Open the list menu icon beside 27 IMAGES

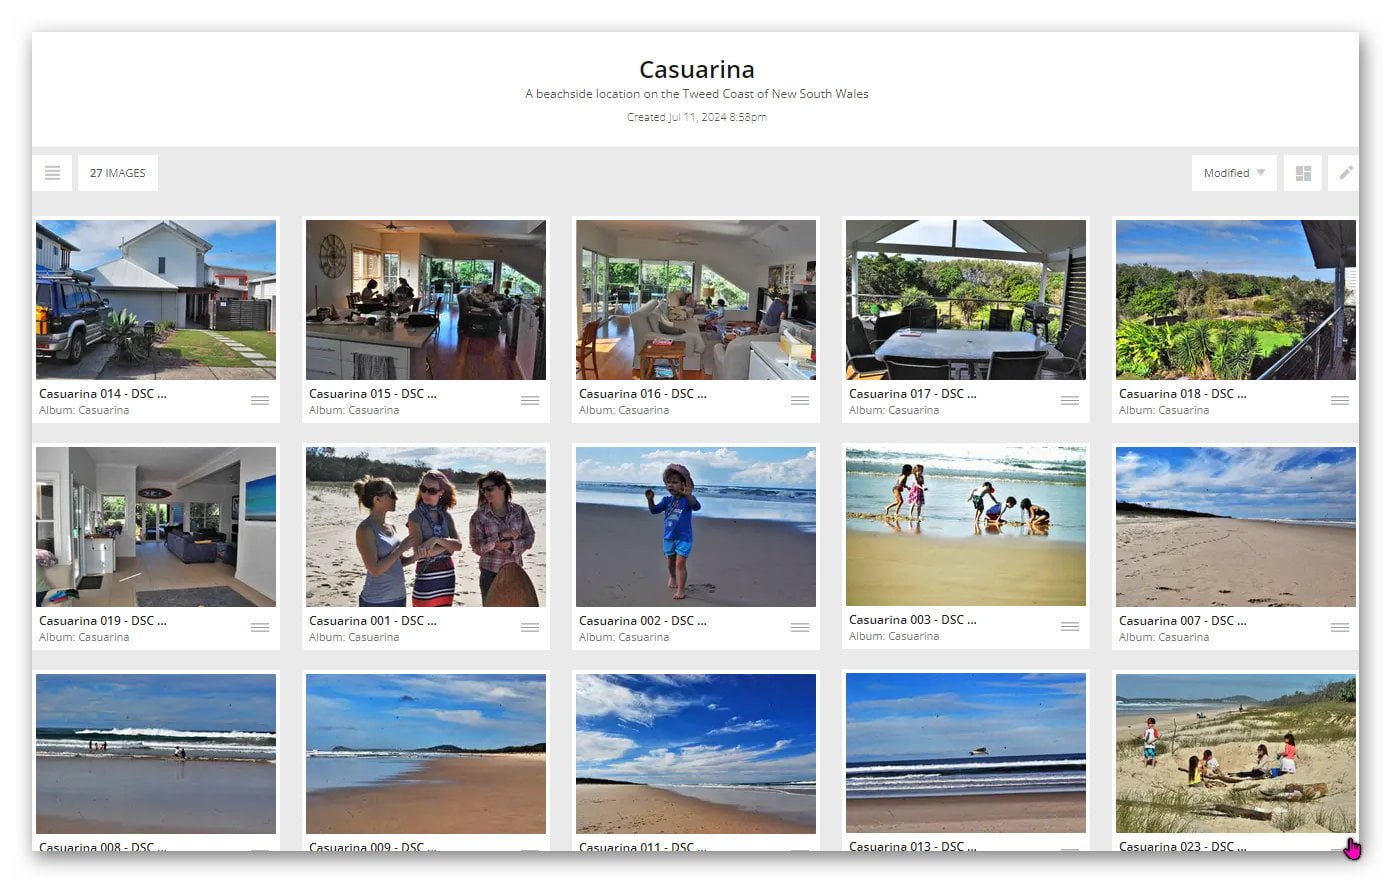(x=52, y=173)
